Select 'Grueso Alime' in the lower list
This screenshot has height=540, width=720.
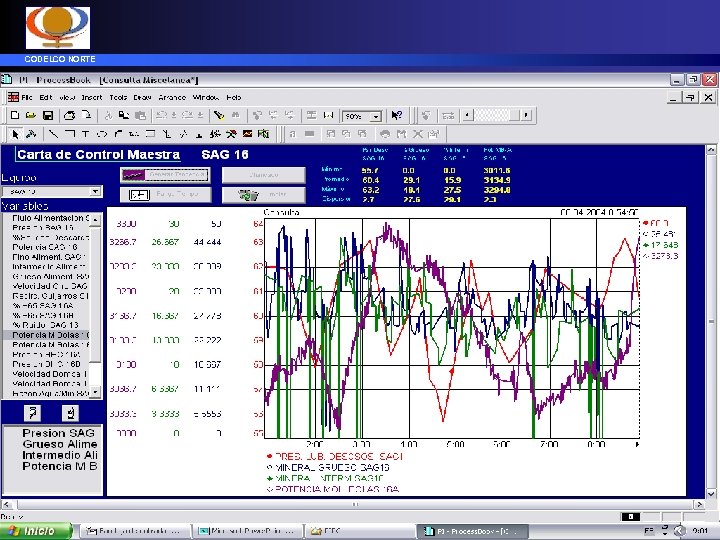point(60,444)
